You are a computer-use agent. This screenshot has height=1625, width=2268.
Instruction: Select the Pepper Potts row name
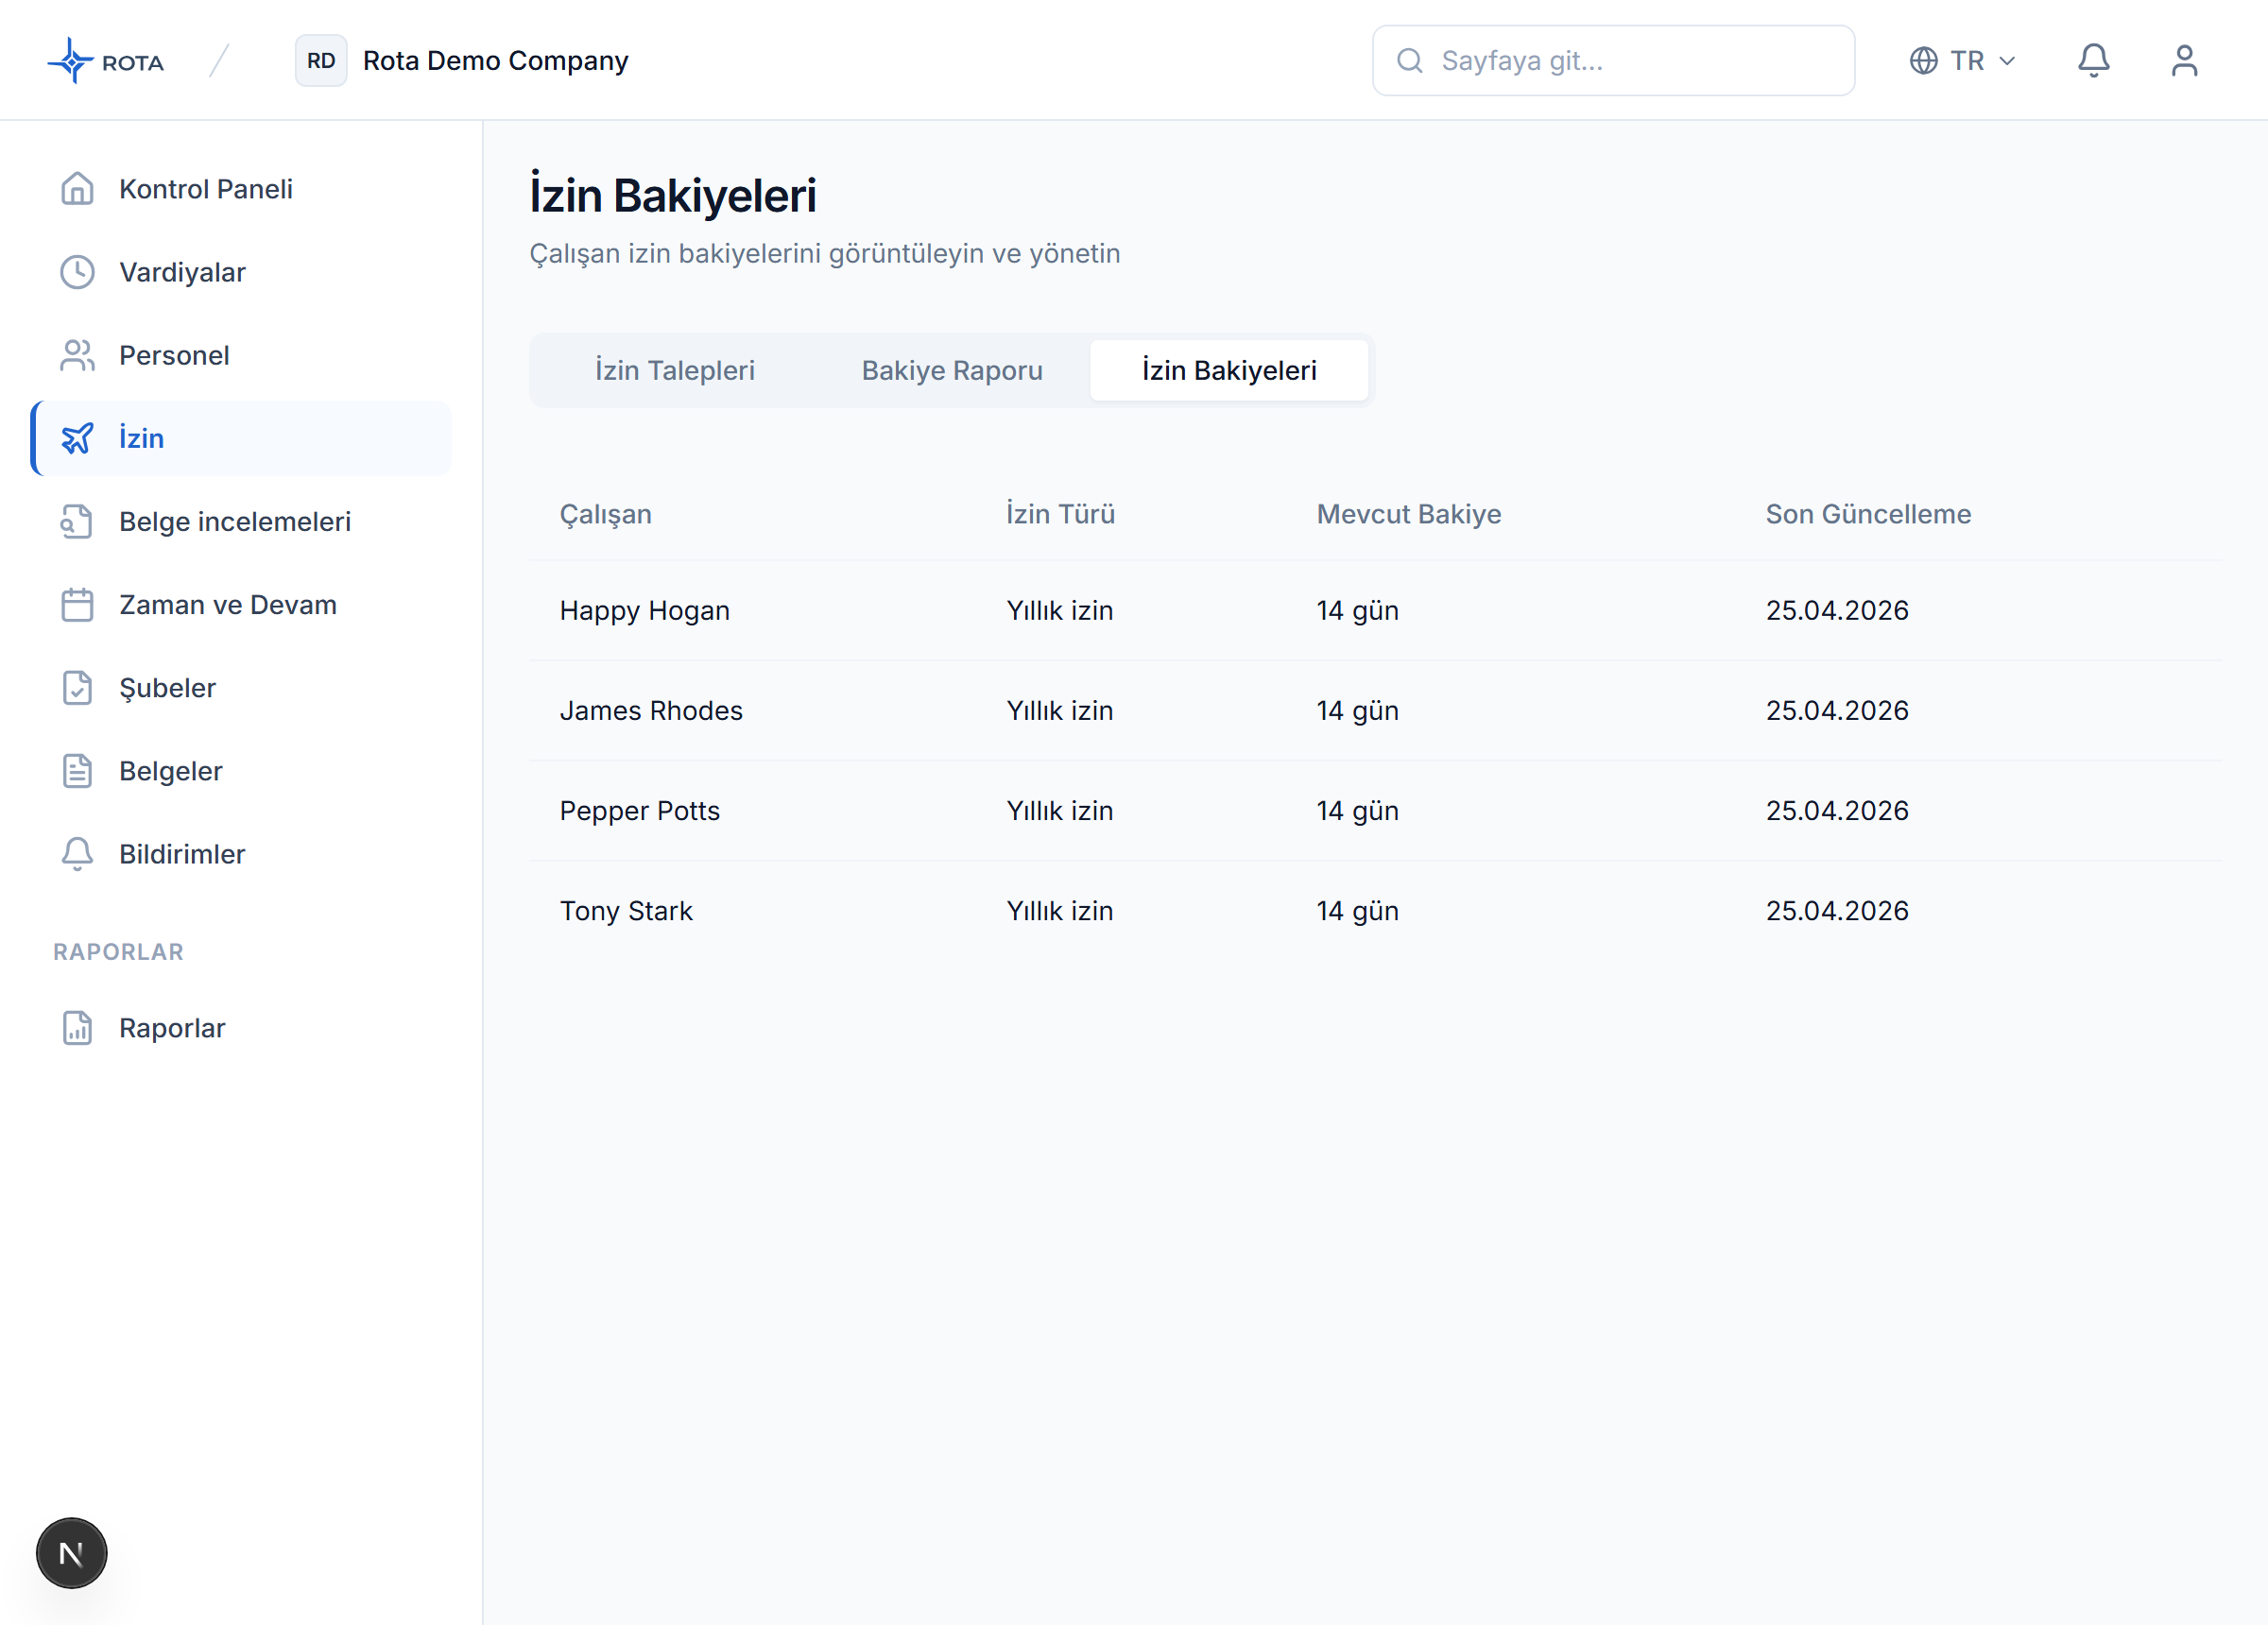[639, 811]
